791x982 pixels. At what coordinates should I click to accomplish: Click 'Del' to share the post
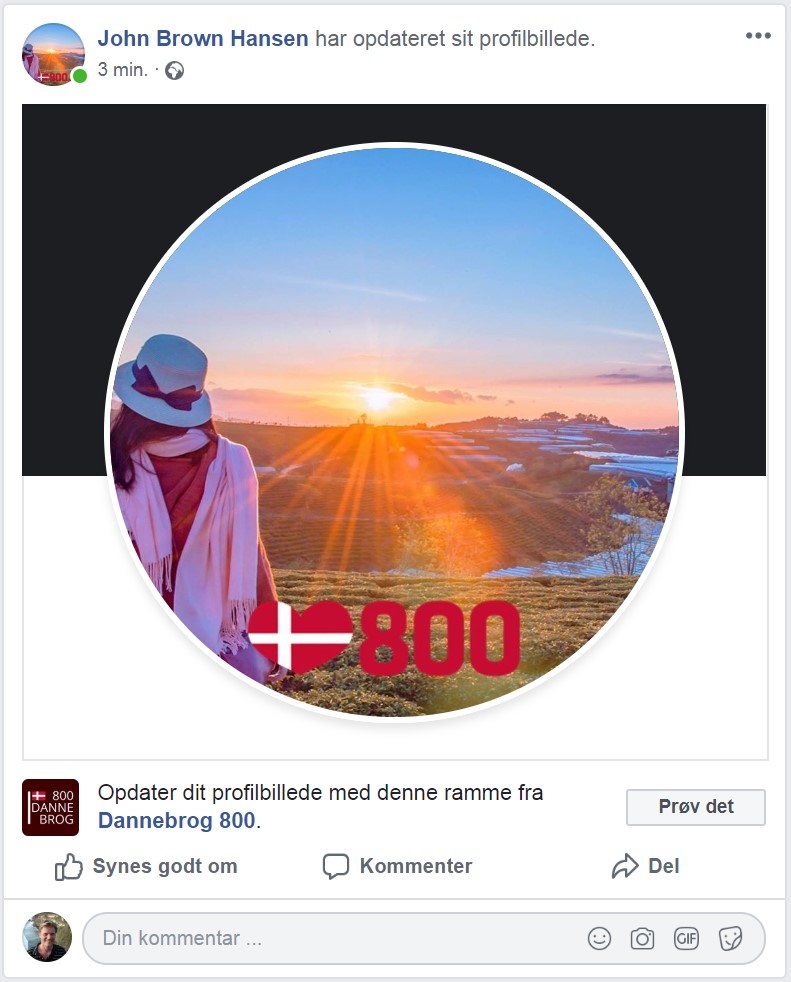click(x=663, y=866)
